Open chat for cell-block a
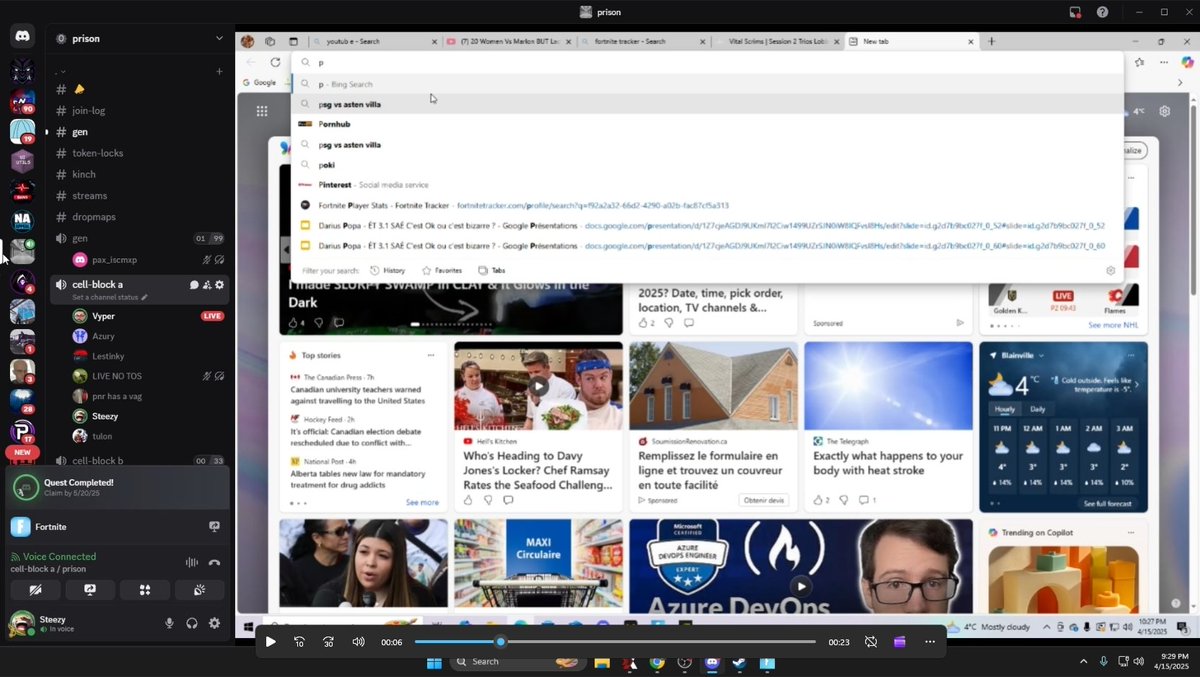 (x=194, y=285)
